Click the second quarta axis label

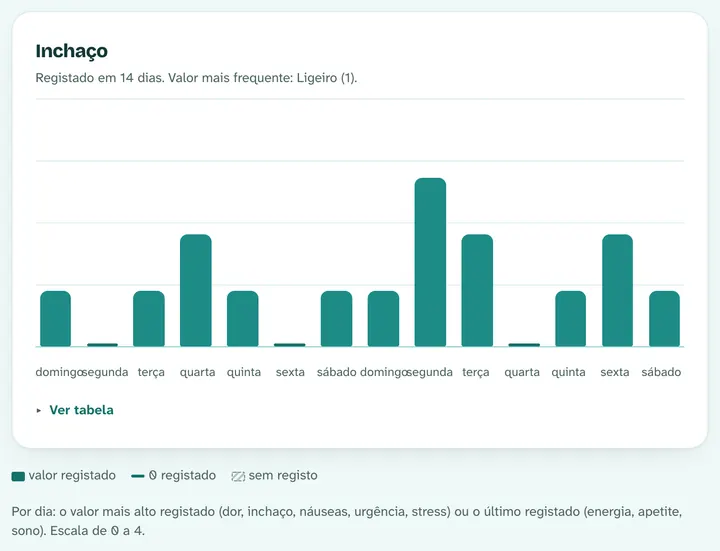pyautogui.click(x=522, y=372)
